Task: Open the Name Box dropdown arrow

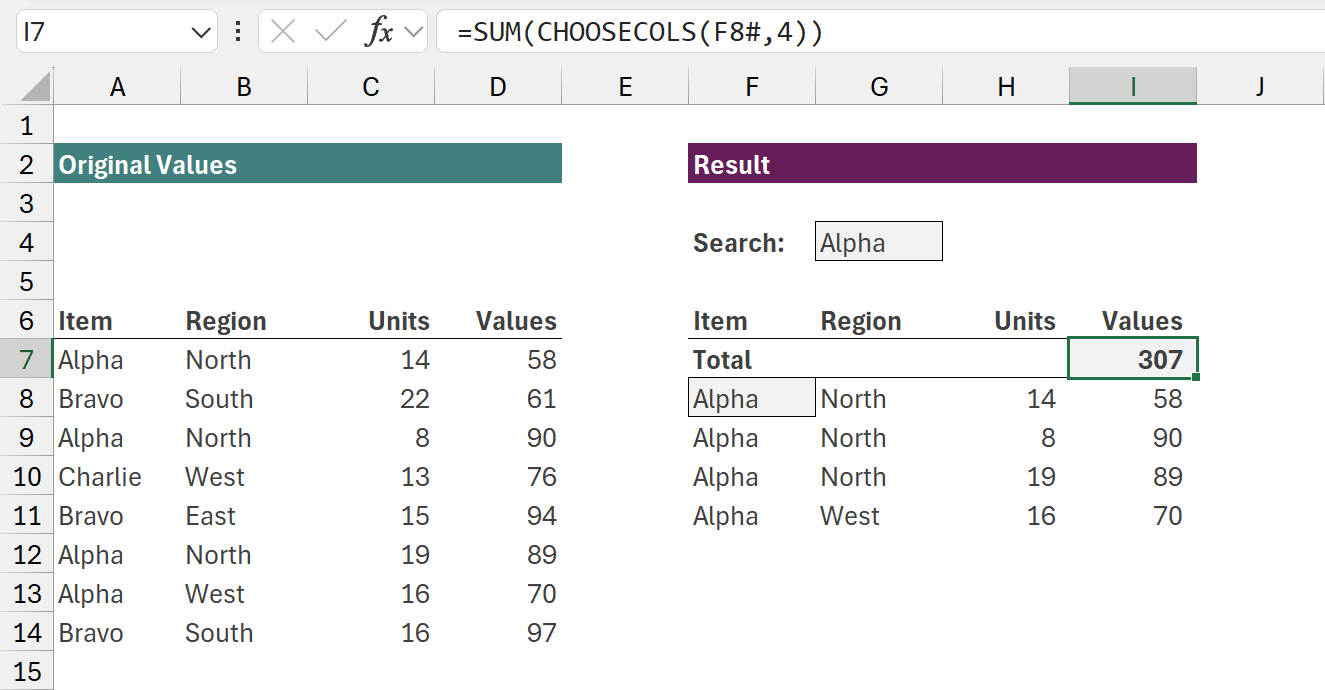Action: 197,32
